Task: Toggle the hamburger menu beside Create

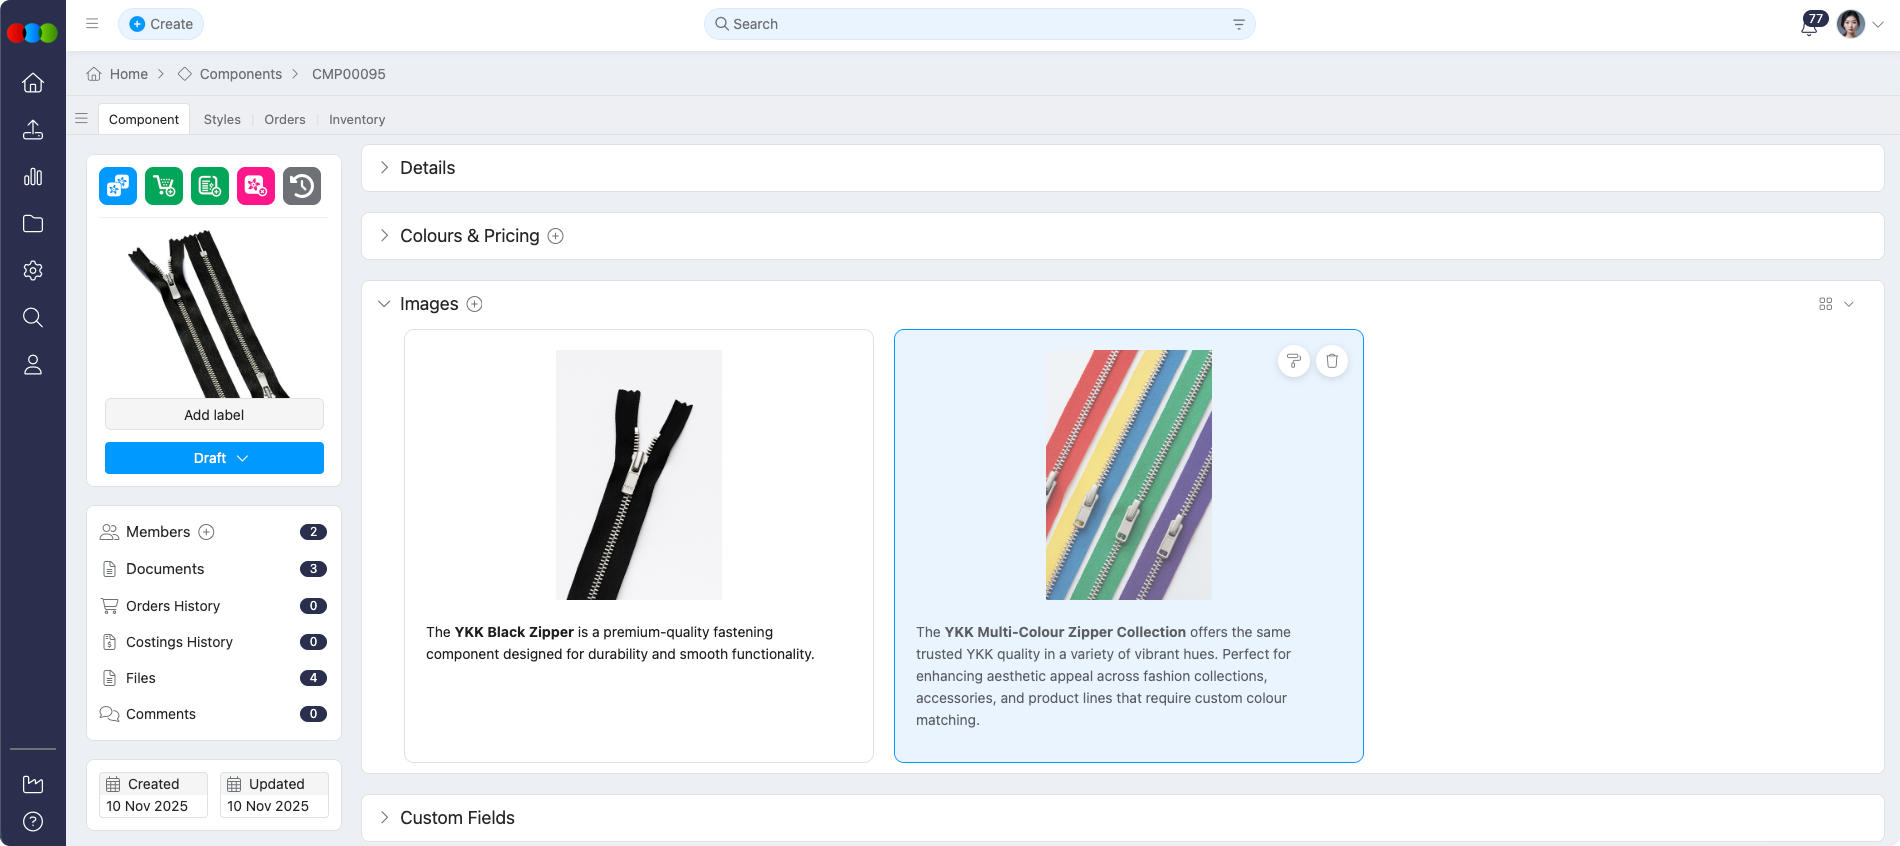Action: click(92, 24)
